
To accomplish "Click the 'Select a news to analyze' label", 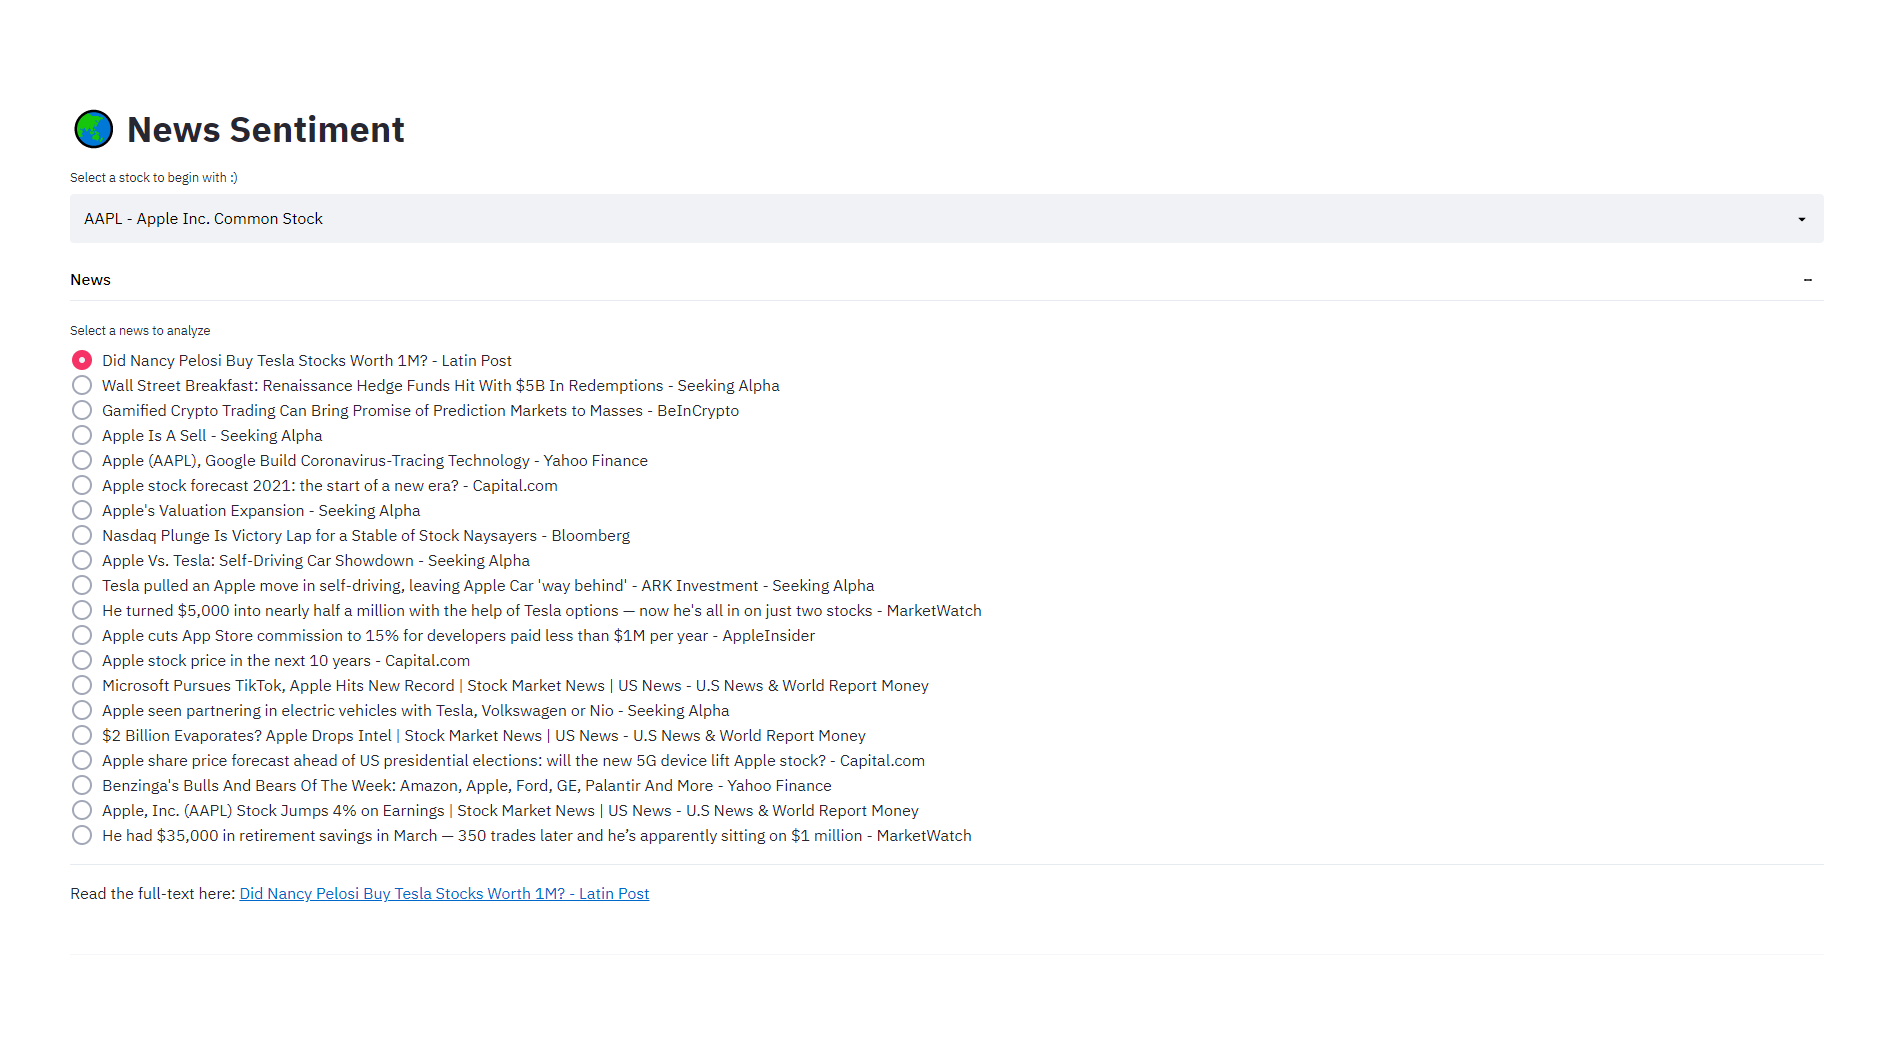I will click(140, 331).
